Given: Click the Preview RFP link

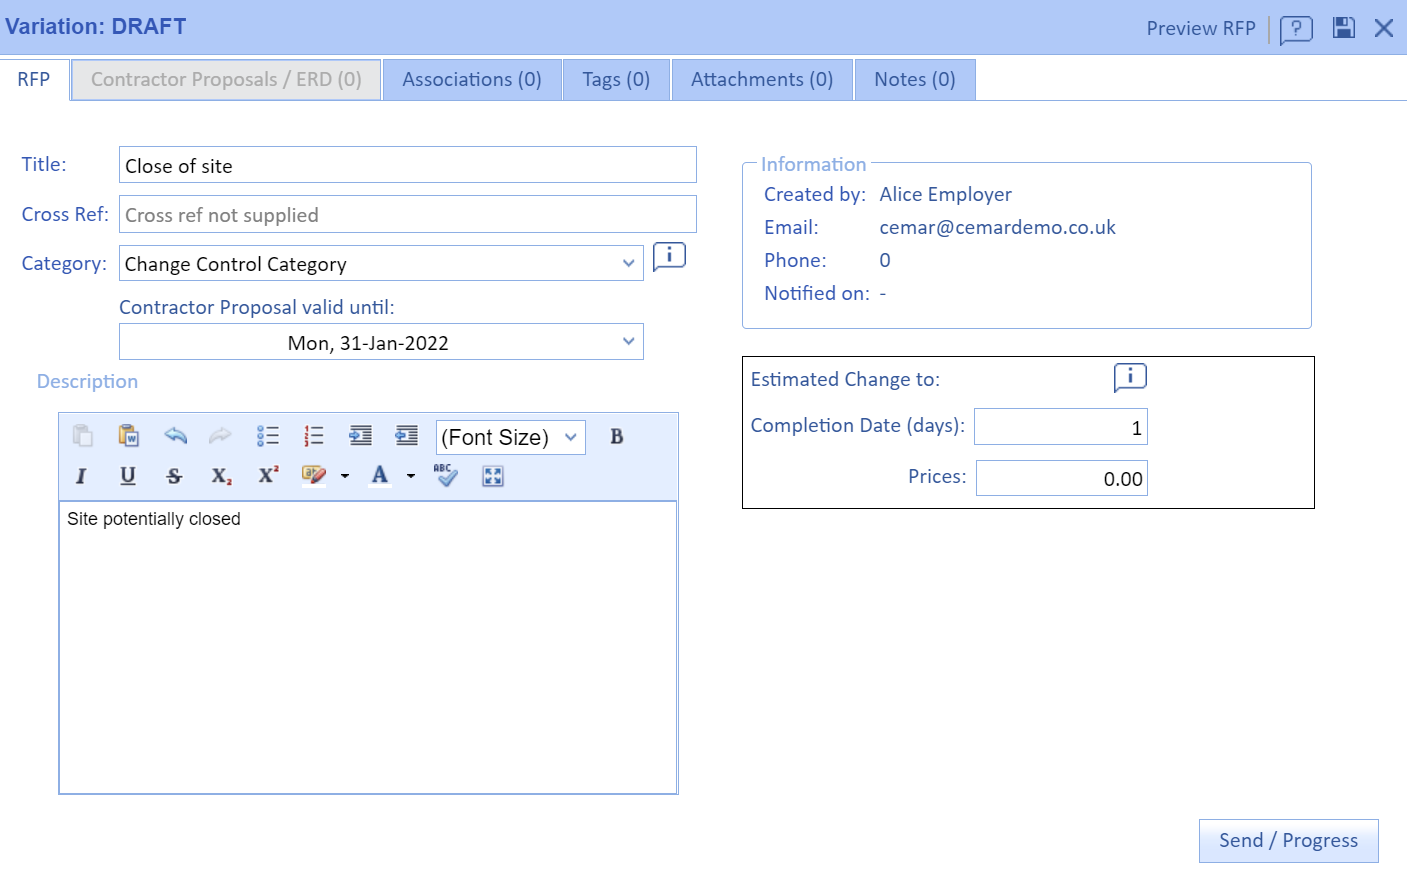Looking at the screenshot, I should point(1200,29).
